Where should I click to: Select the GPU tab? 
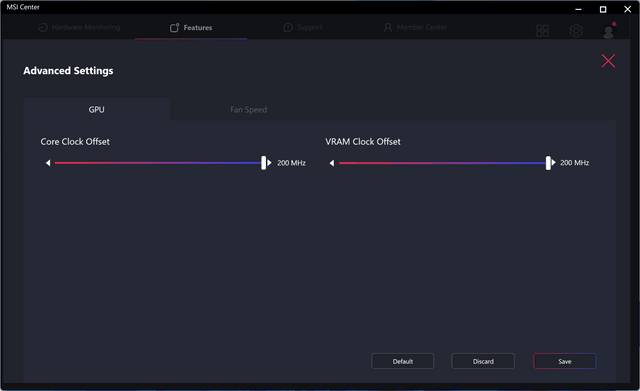tap(97, 109)
